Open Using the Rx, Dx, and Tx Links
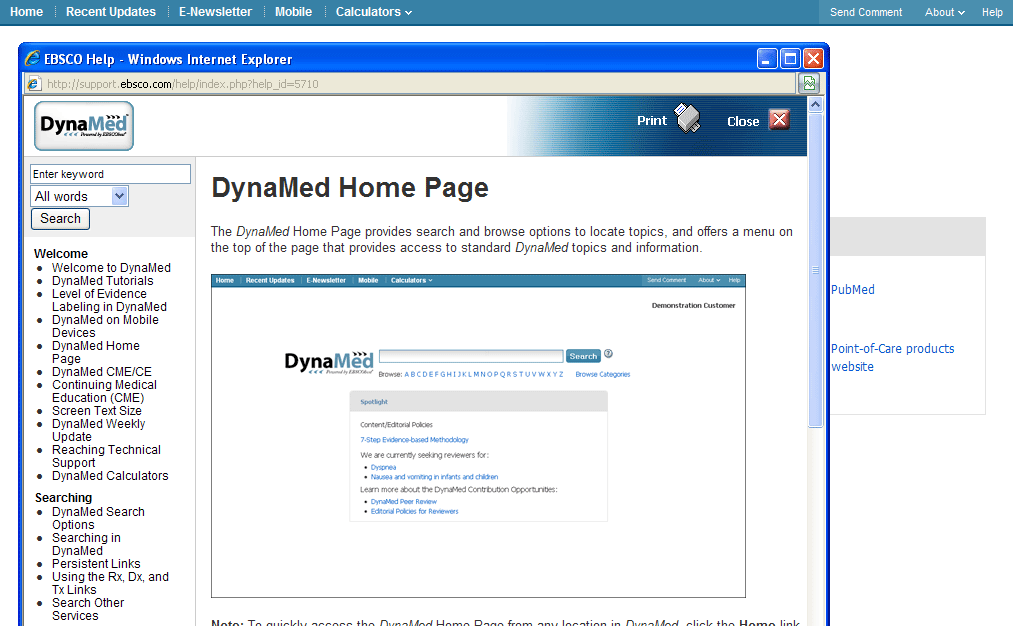This screenshot has height=626, width=1013. pyautogui.click(x=110, y=583)
